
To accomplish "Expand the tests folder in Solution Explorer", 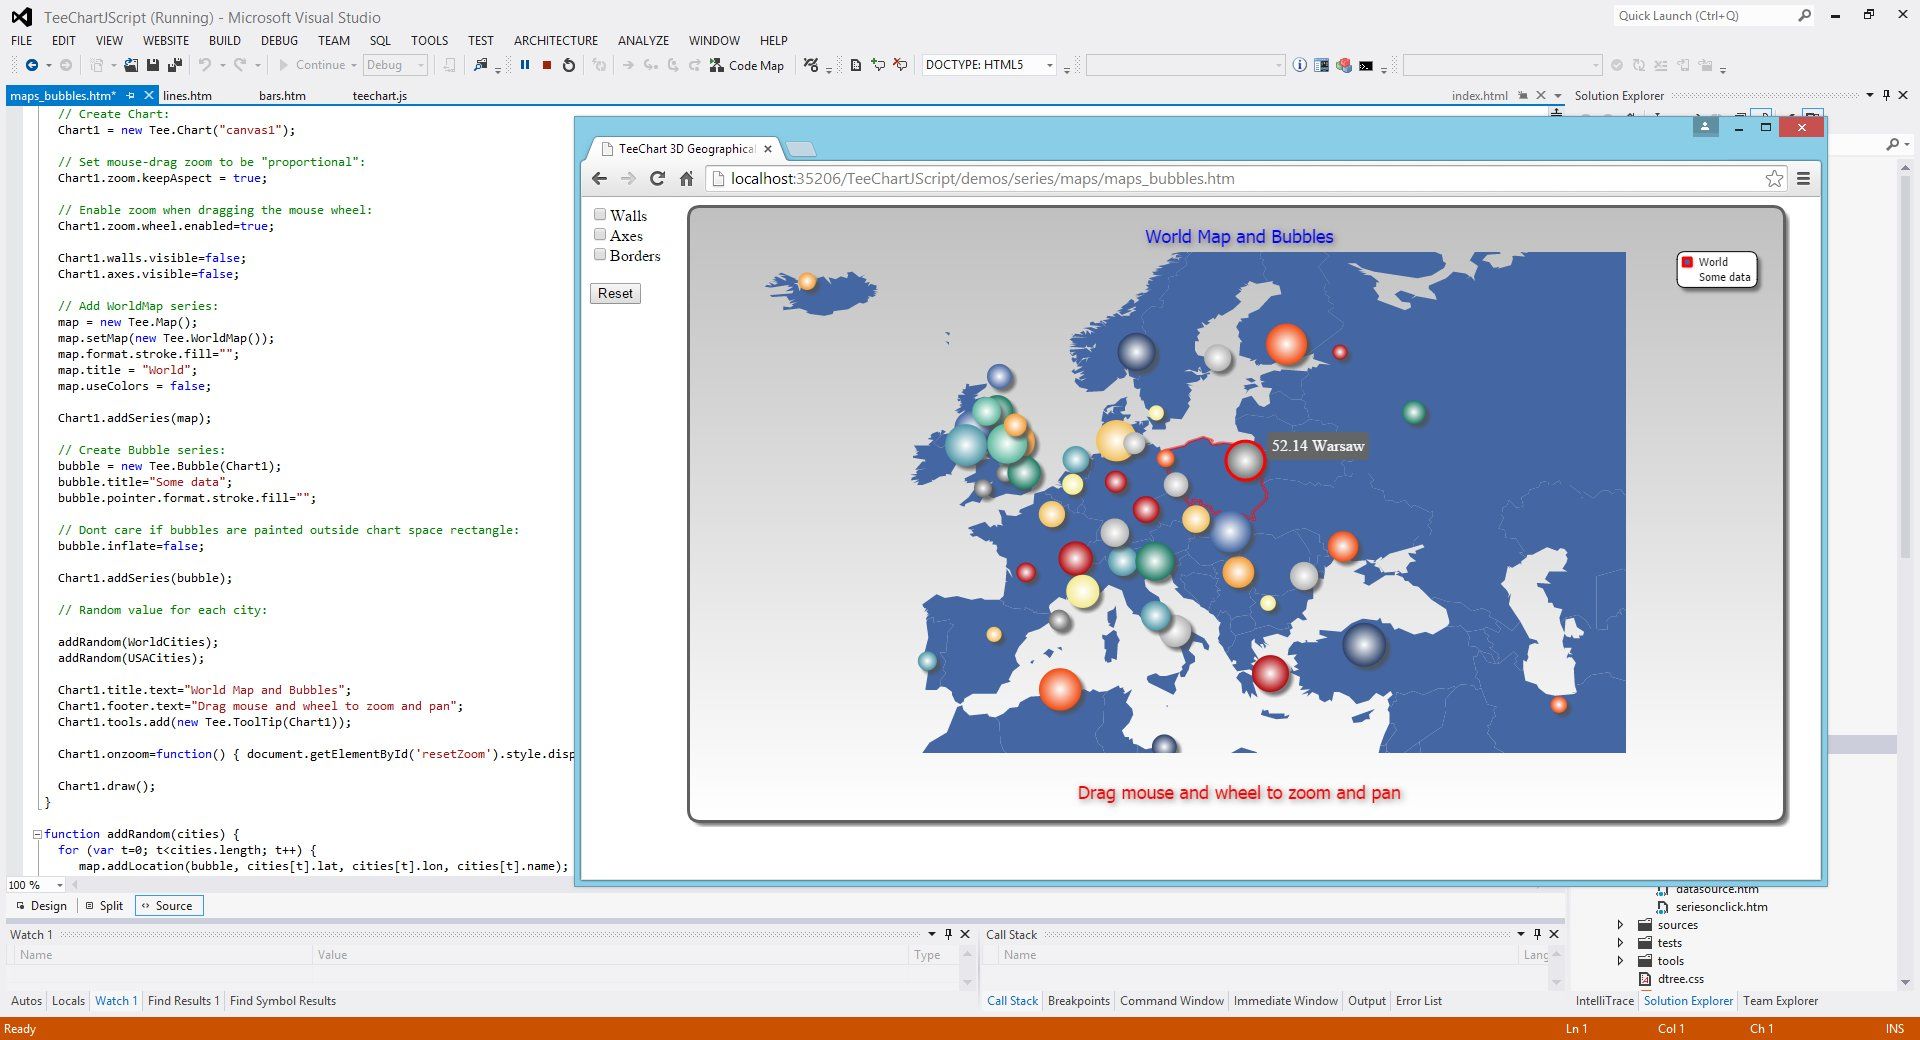I will point(1620,943).
